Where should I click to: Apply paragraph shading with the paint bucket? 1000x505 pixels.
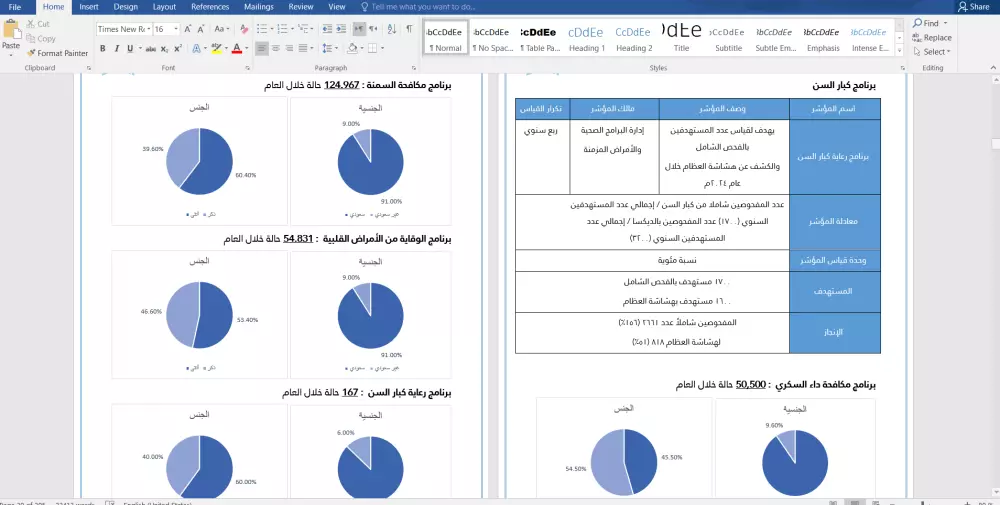point(352,48)
